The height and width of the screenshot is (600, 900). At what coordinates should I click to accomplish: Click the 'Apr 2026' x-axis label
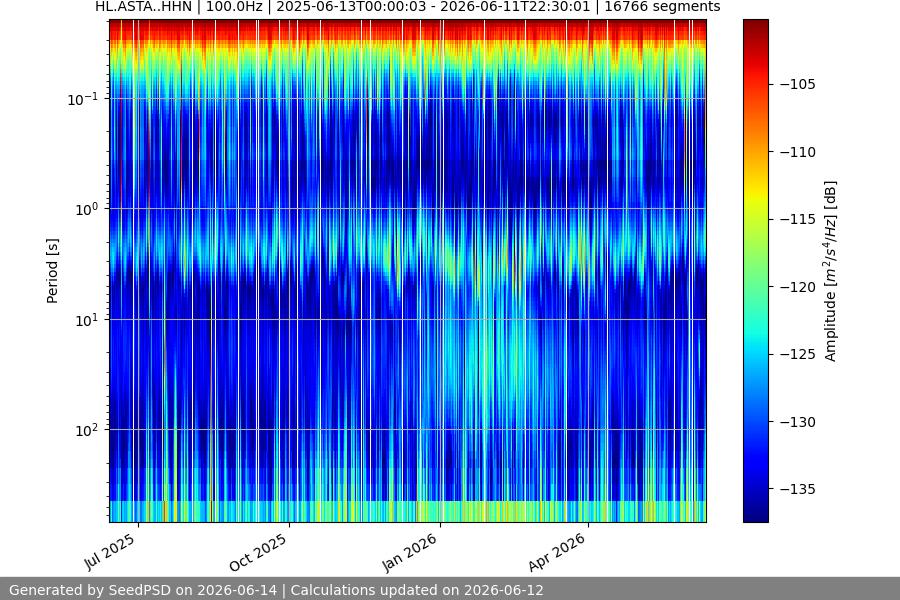[x=558, y=552]
